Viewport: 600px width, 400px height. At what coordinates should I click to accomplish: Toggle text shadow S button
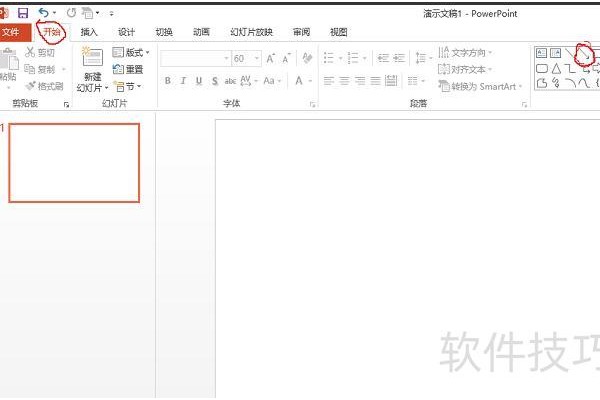click(215, 81)
